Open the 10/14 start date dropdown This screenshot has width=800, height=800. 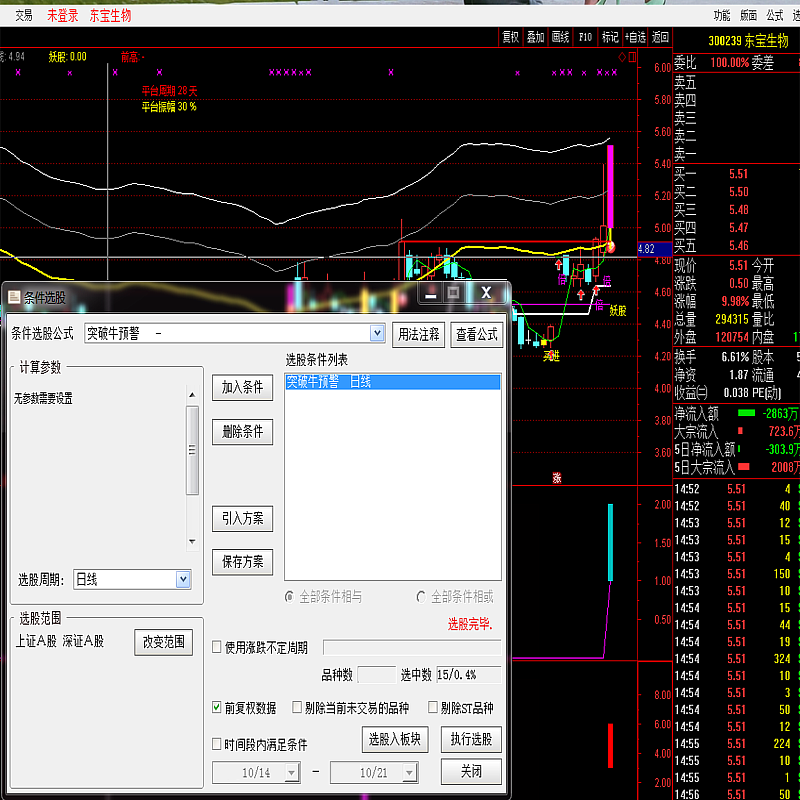coord(291,773)
